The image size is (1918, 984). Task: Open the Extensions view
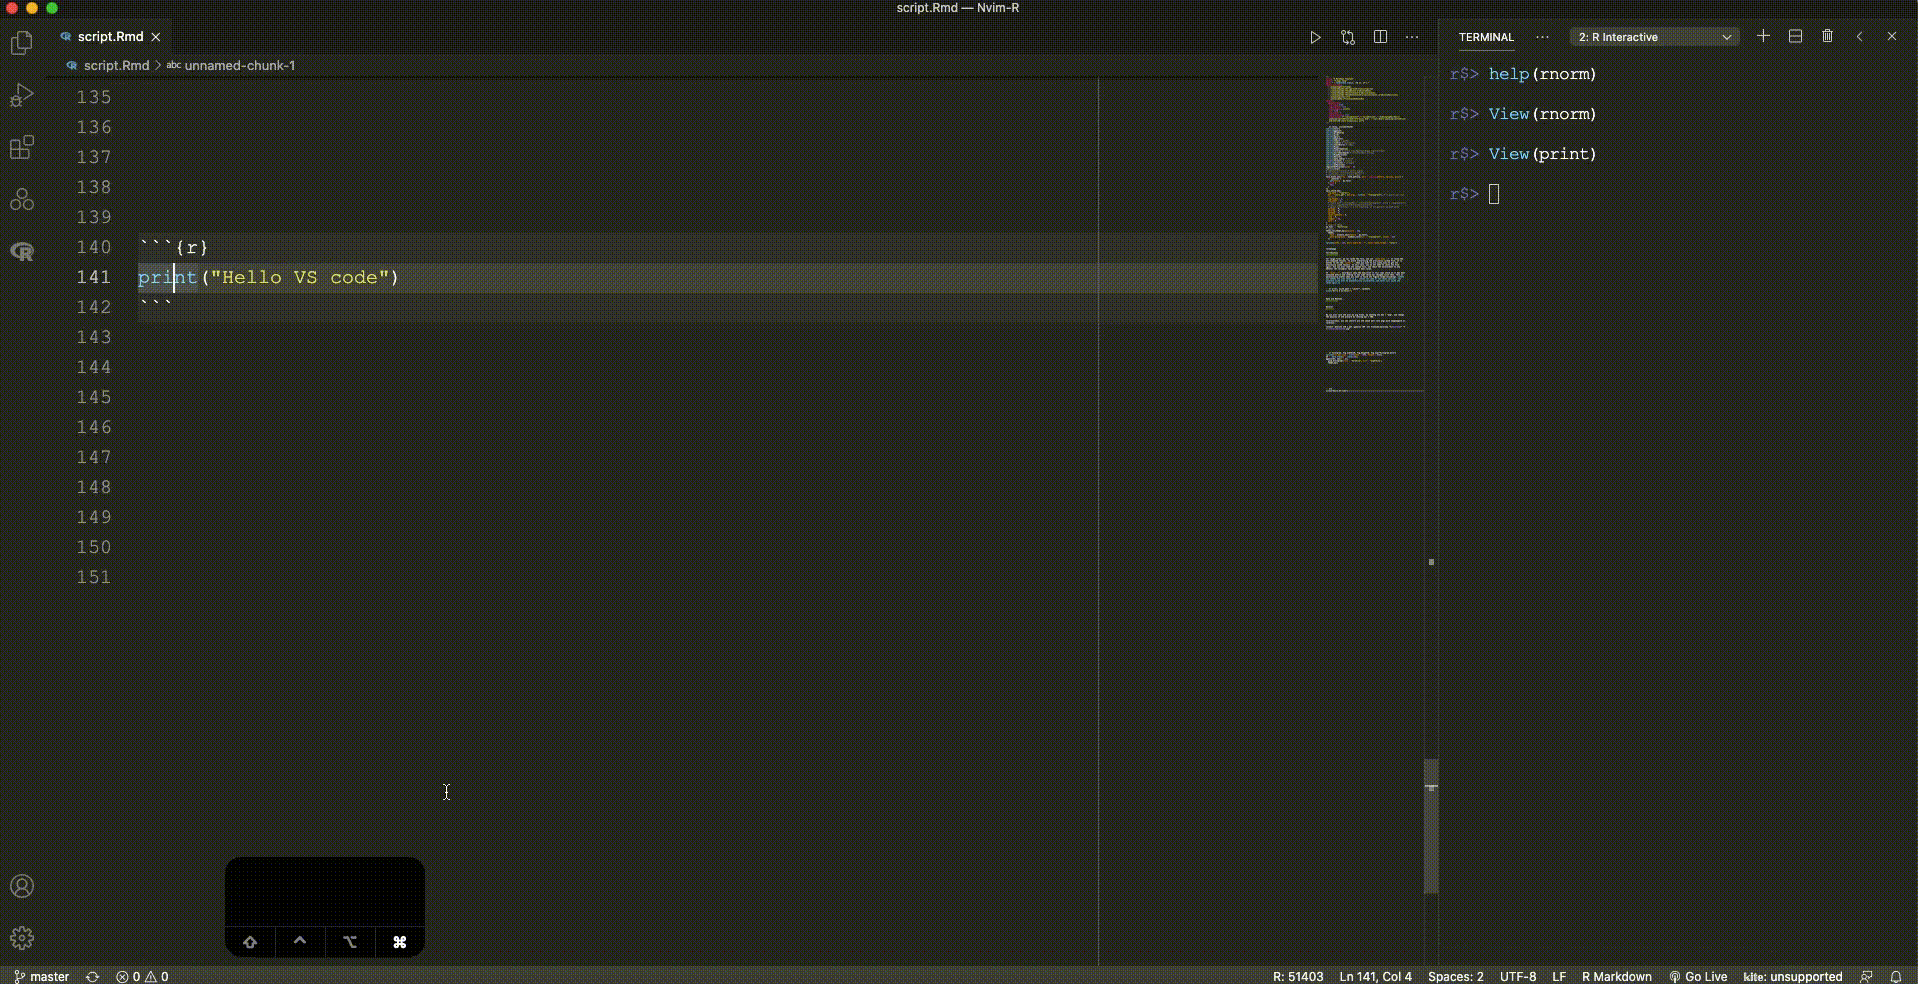pos(21,147)
